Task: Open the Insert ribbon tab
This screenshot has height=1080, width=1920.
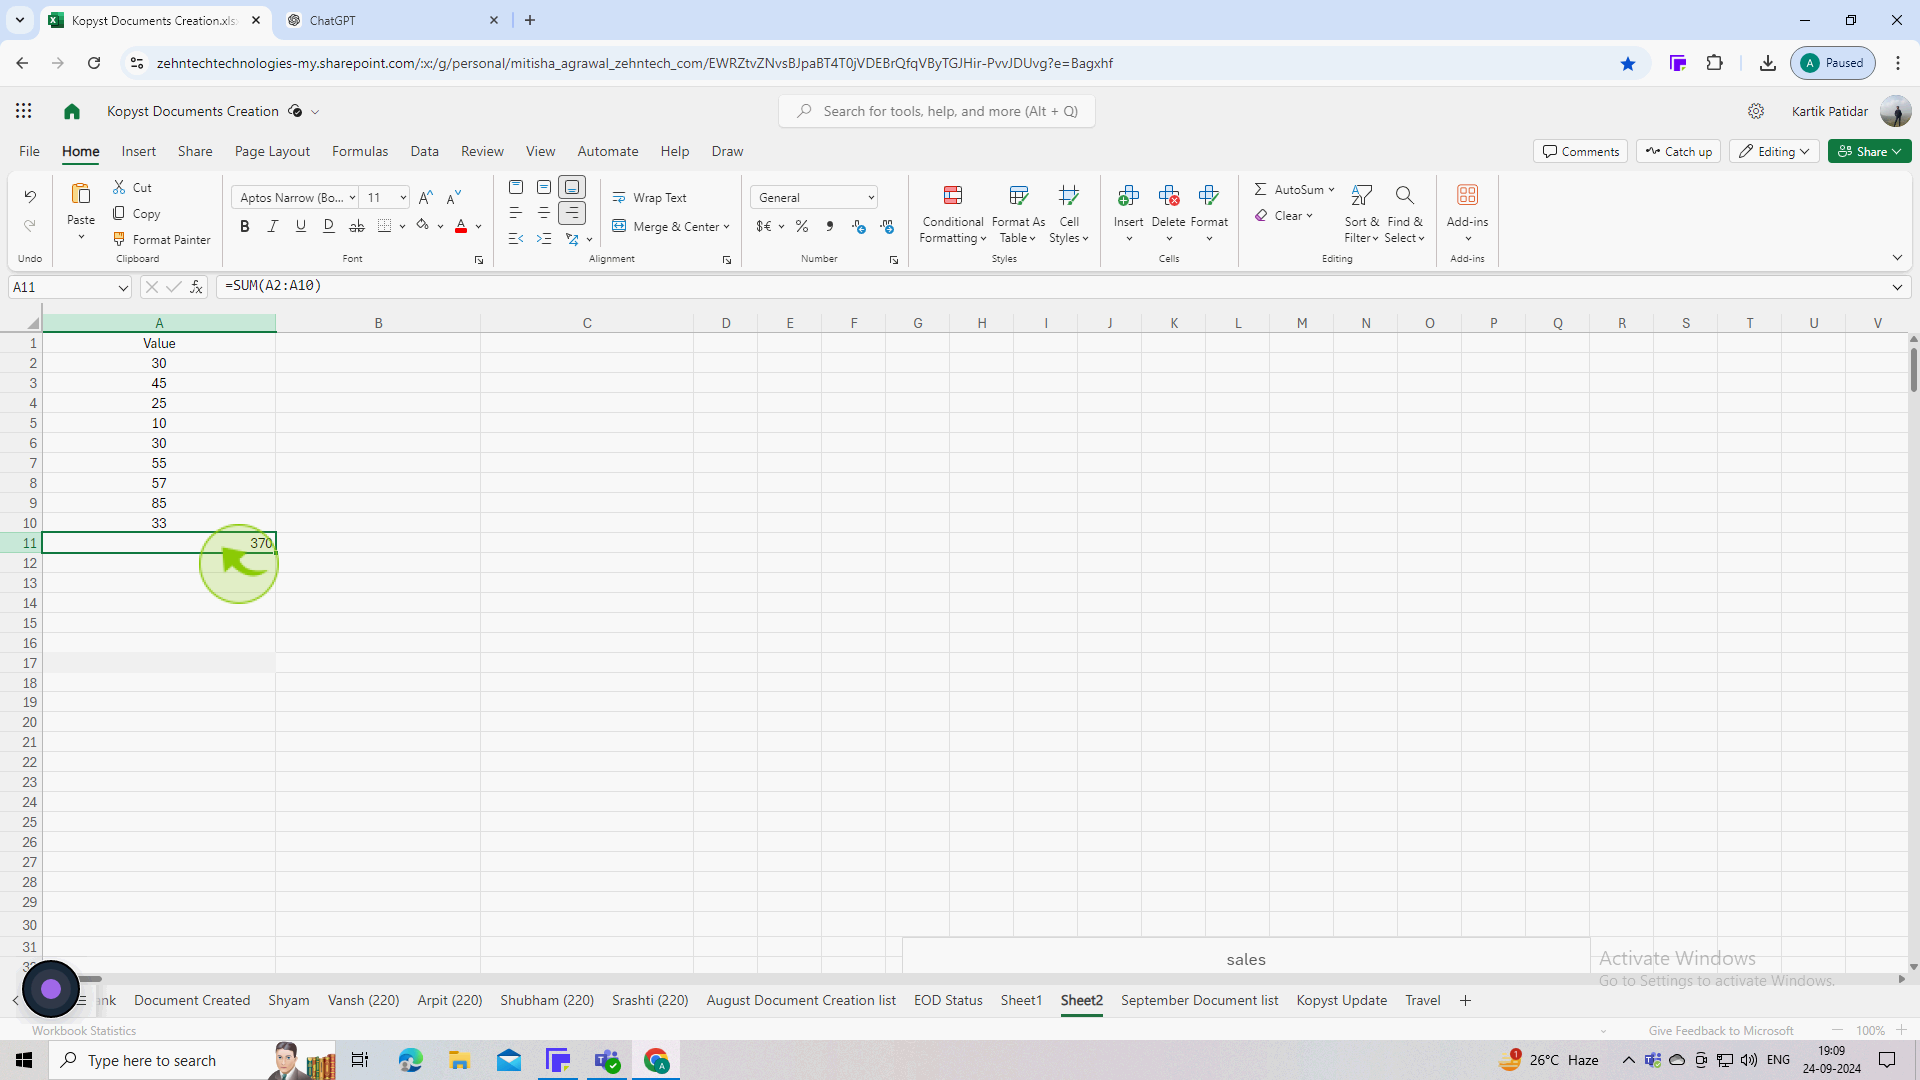Action: pos(138,151)
